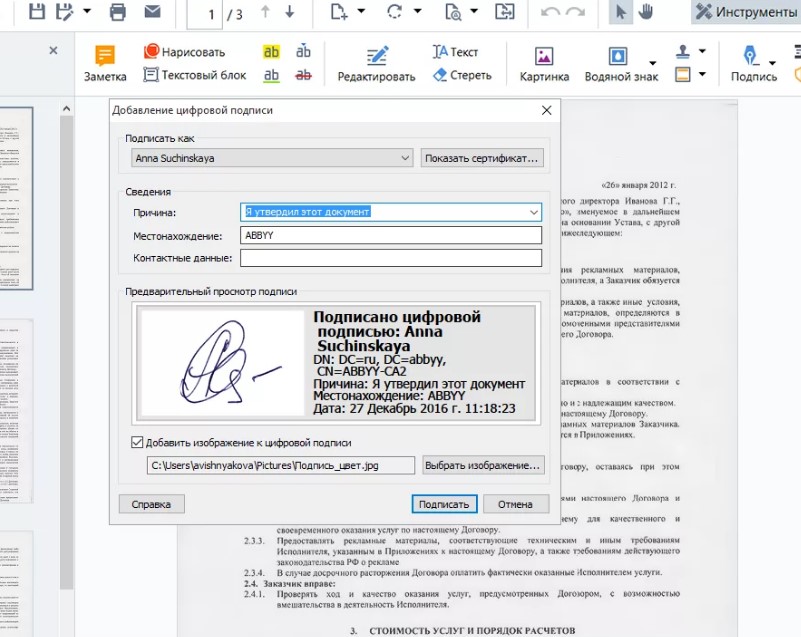Click the email envelope icon
The height and width of the screenshot is (637, 801).
(152, 13)
